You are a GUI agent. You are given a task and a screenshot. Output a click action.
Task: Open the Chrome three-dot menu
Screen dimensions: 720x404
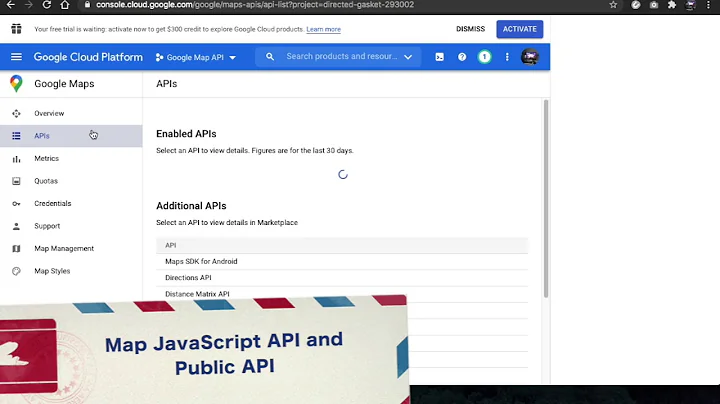click(708, 5)
